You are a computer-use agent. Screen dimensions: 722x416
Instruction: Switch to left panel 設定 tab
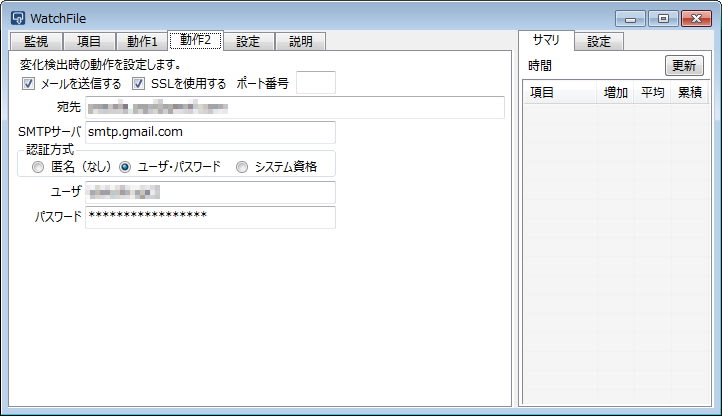click(248, 41)
